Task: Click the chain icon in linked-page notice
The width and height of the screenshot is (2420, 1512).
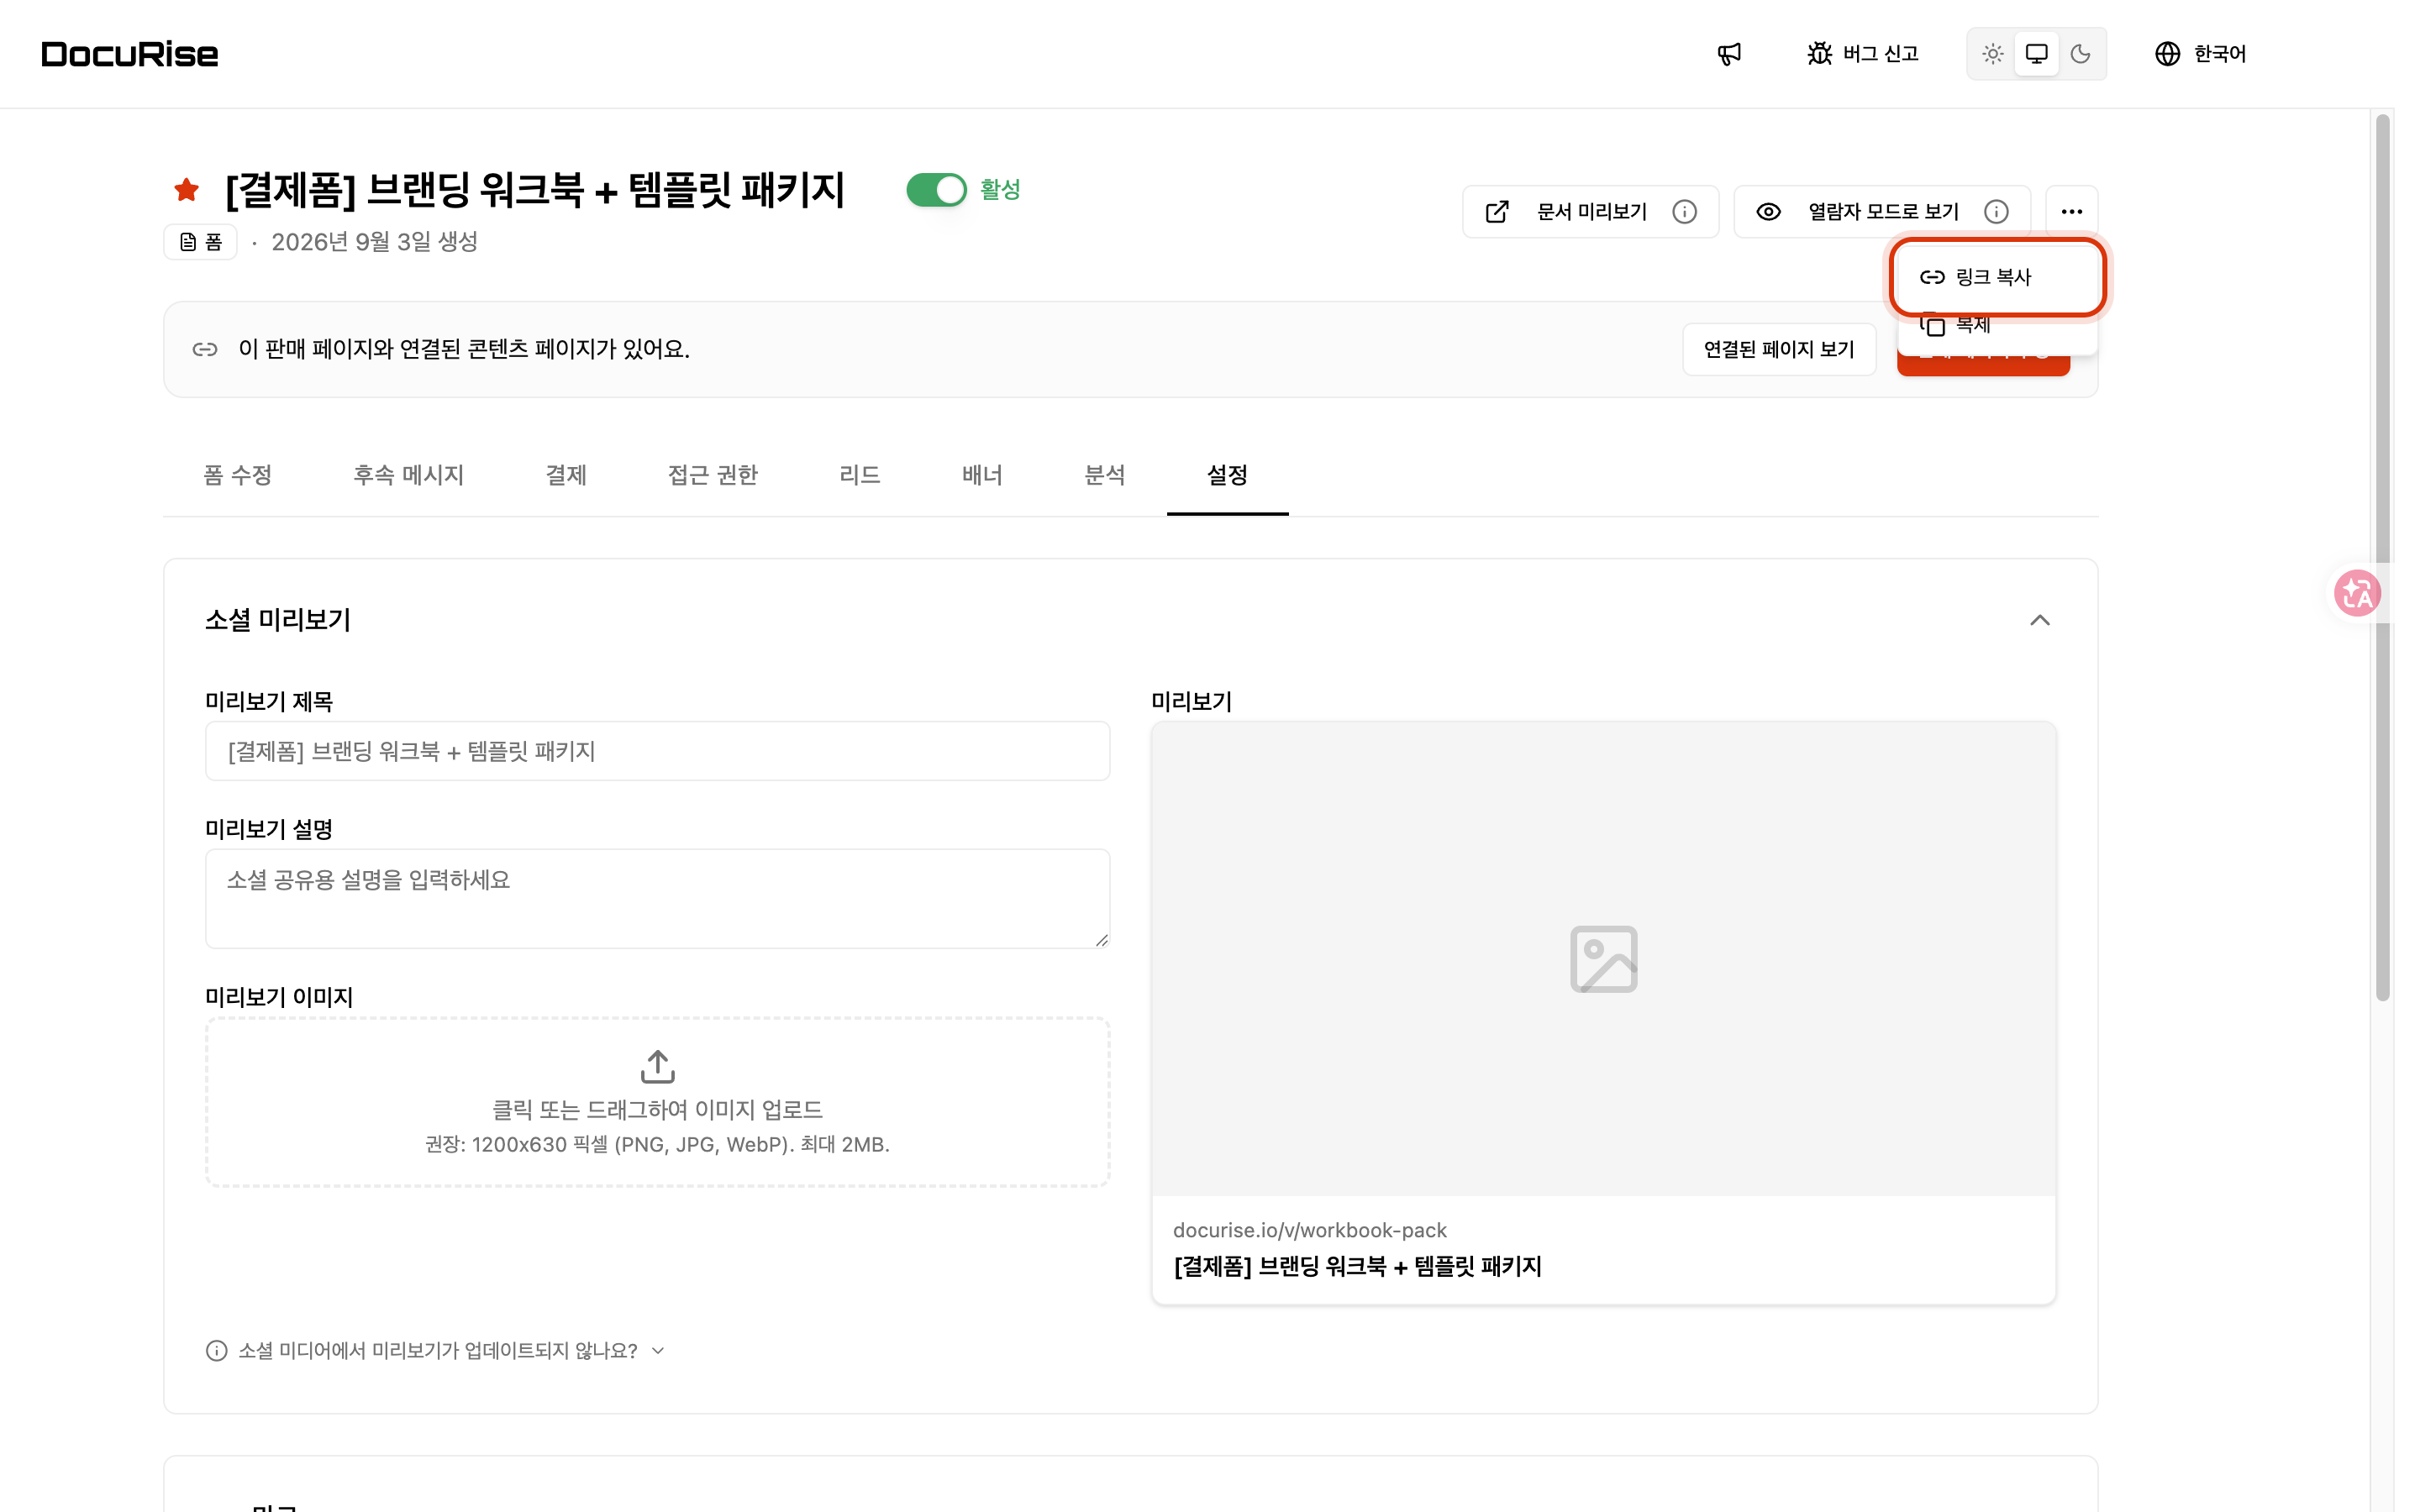Action: [205, 349]
